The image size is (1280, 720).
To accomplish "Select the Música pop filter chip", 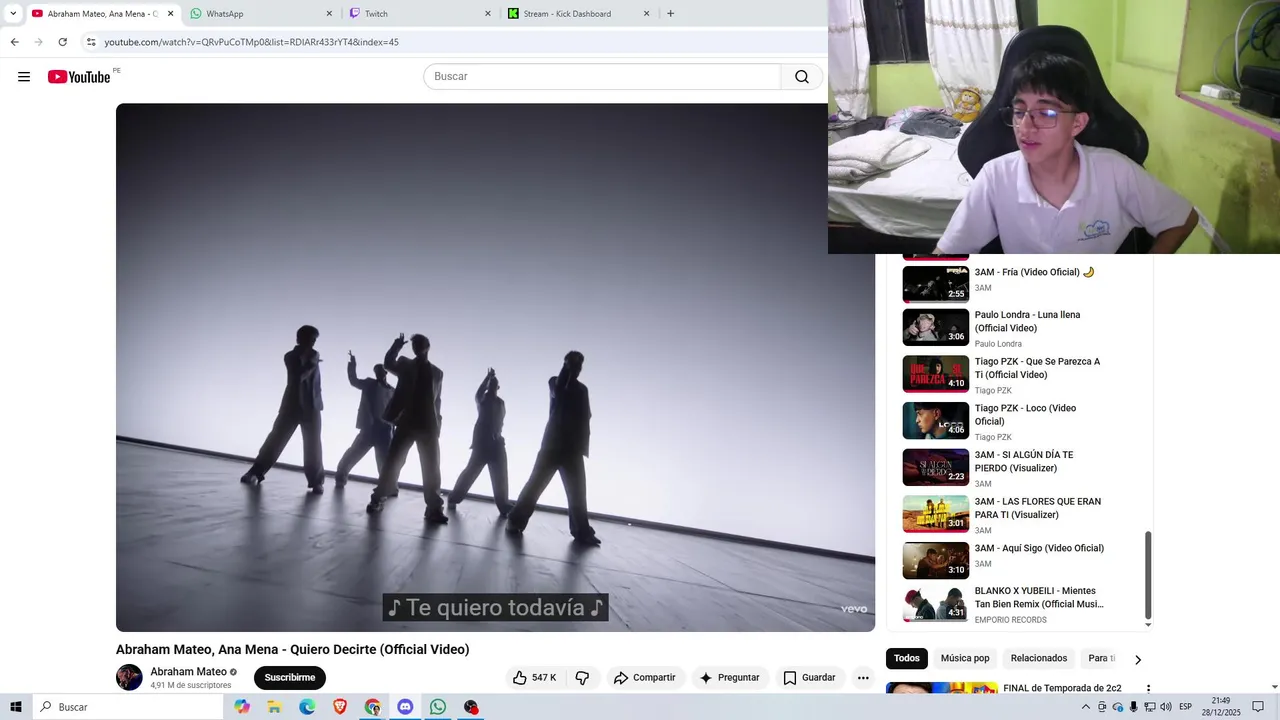I will pyautogui.click(x=965, y=658).
